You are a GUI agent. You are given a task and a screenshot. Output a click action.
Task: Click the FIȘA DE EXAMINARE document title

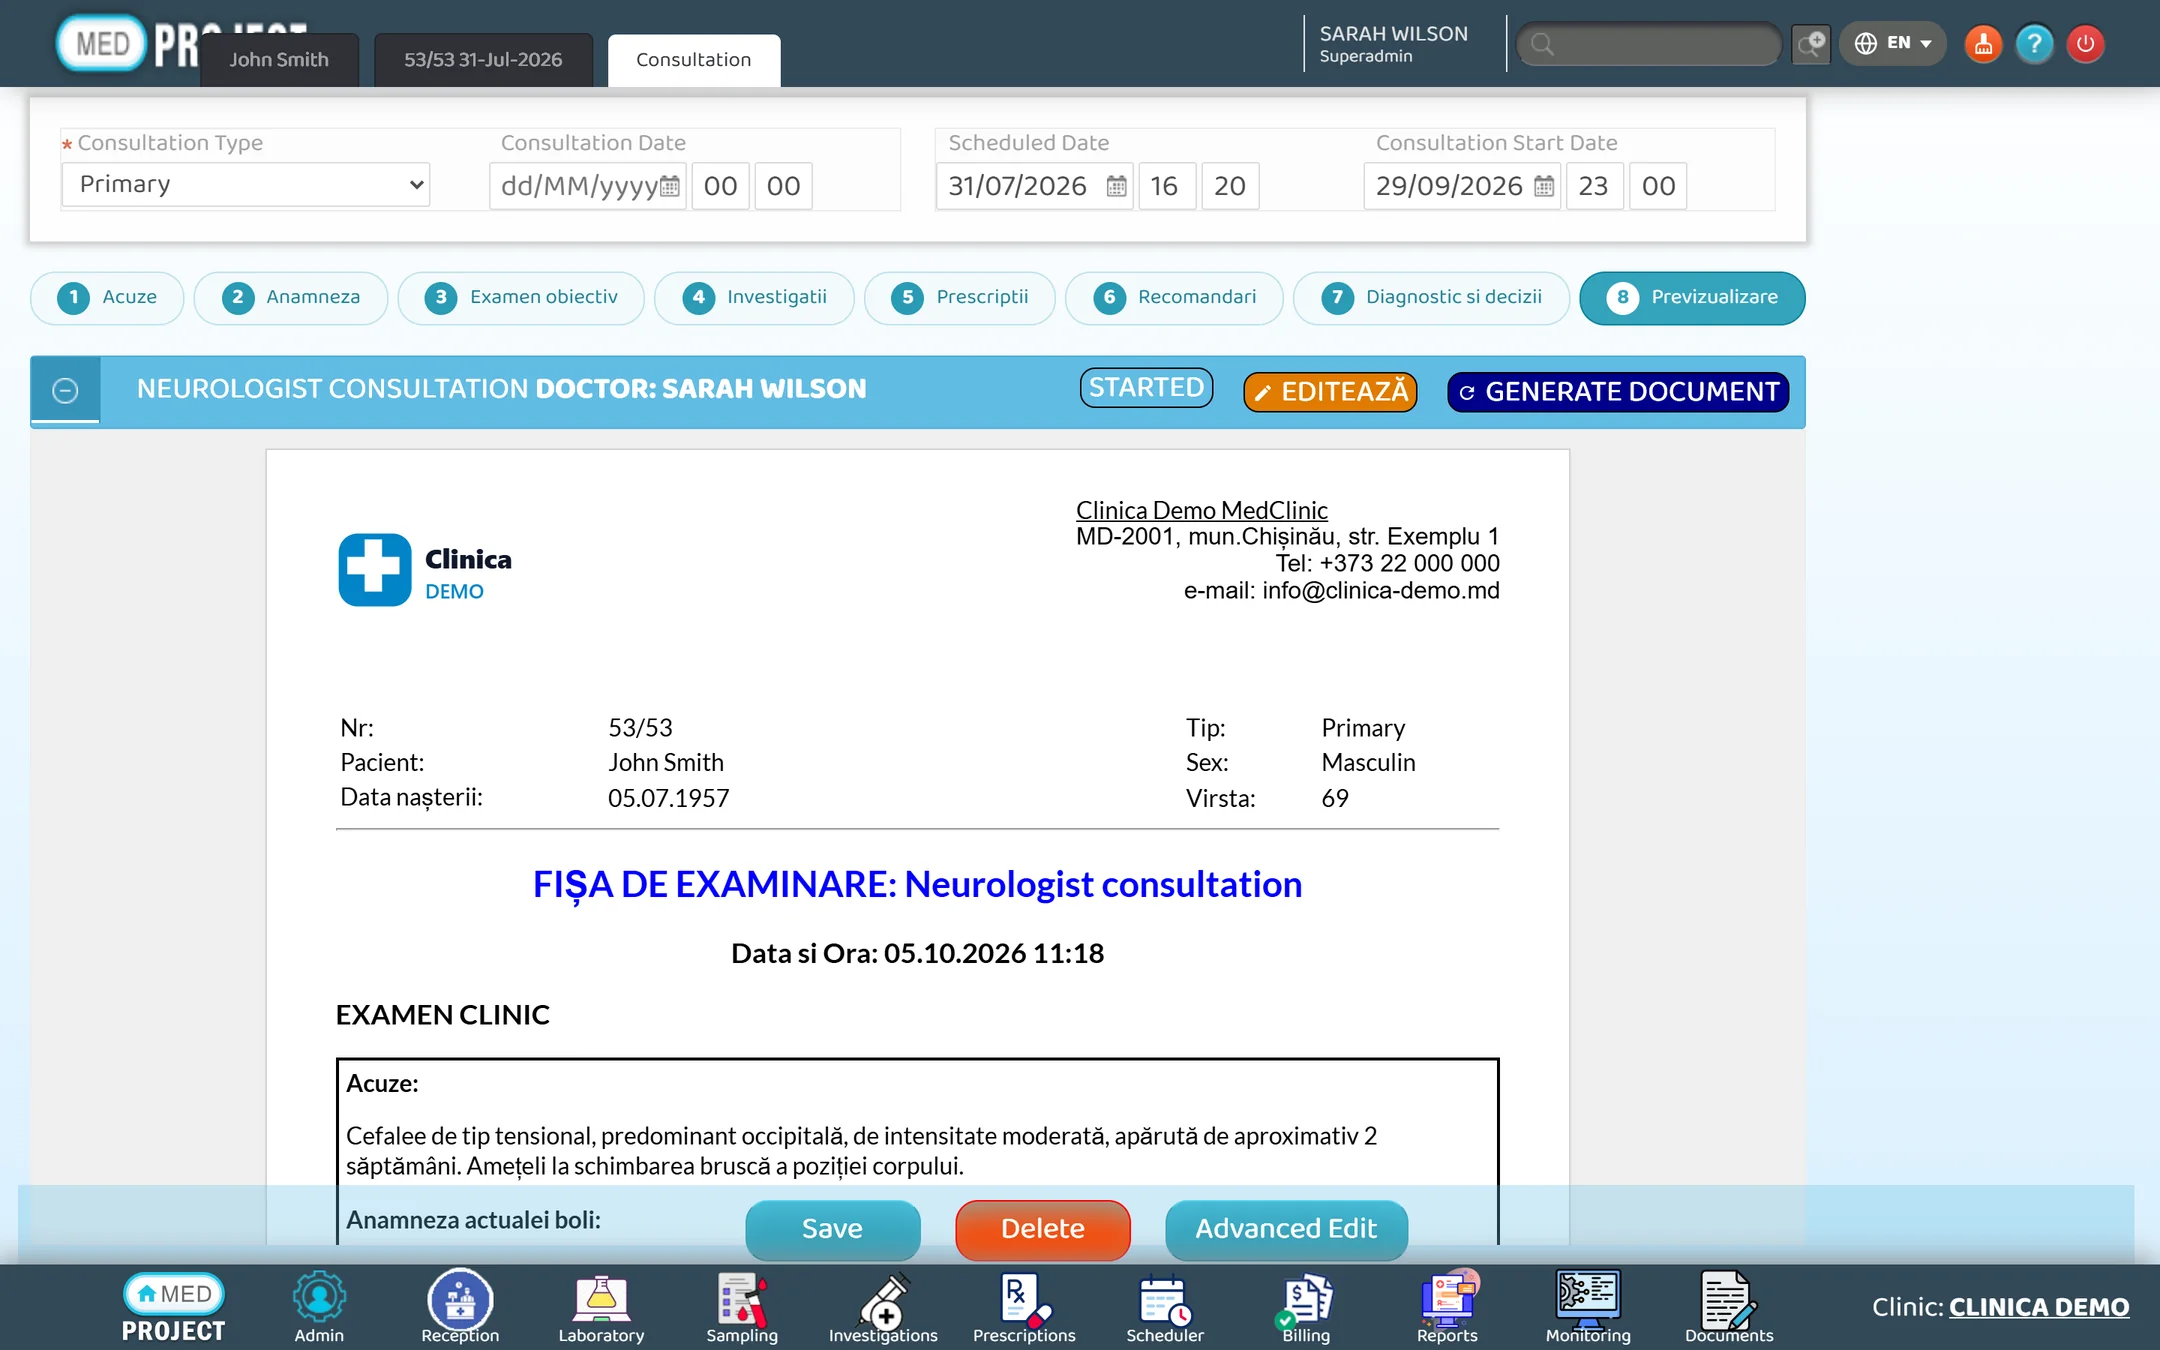pyautogui.click(x=917, y=884)
